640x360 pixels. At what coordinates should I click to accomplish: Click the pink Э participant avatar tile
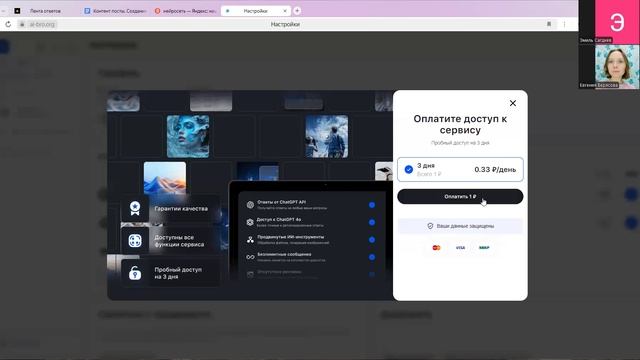[x=617, y=22]
